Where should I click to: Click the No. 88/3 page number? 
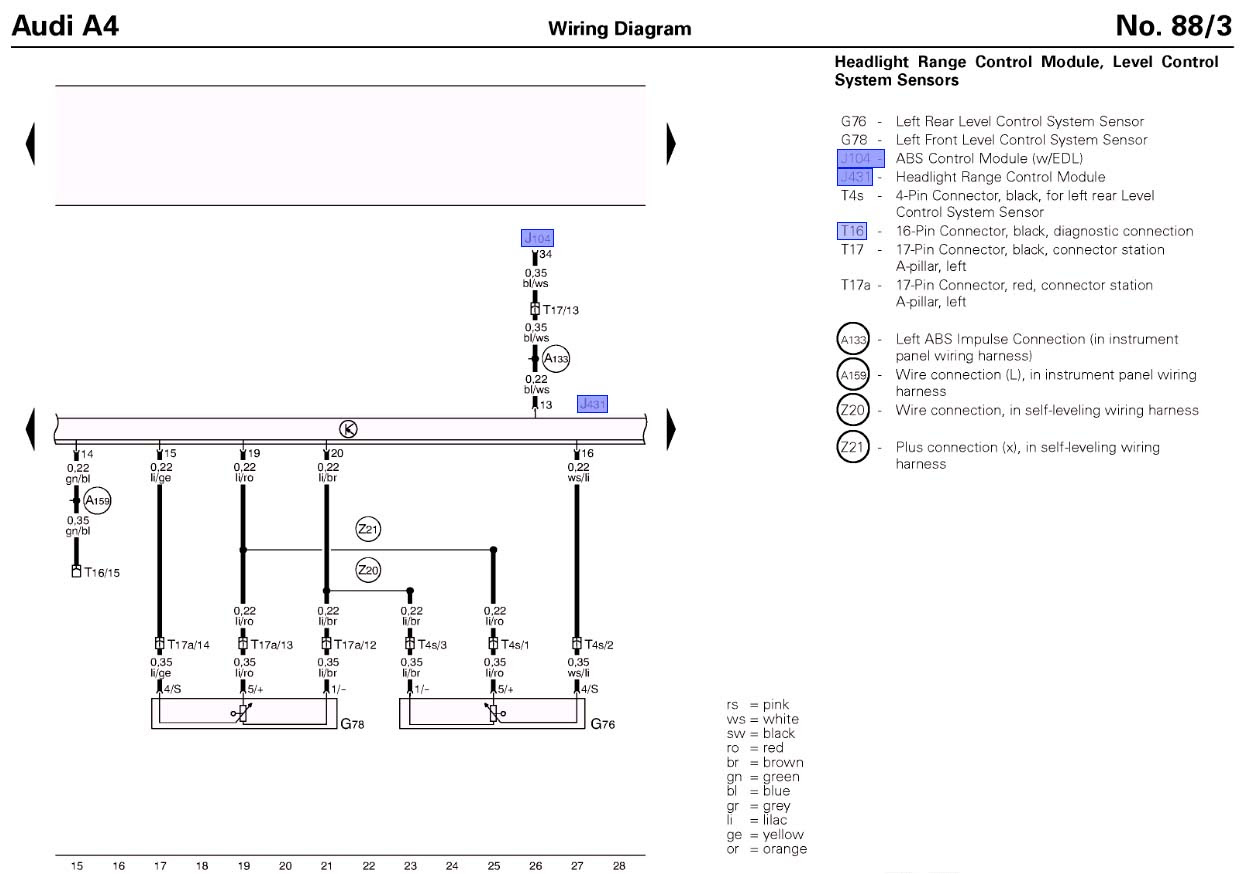(1174, 26)
